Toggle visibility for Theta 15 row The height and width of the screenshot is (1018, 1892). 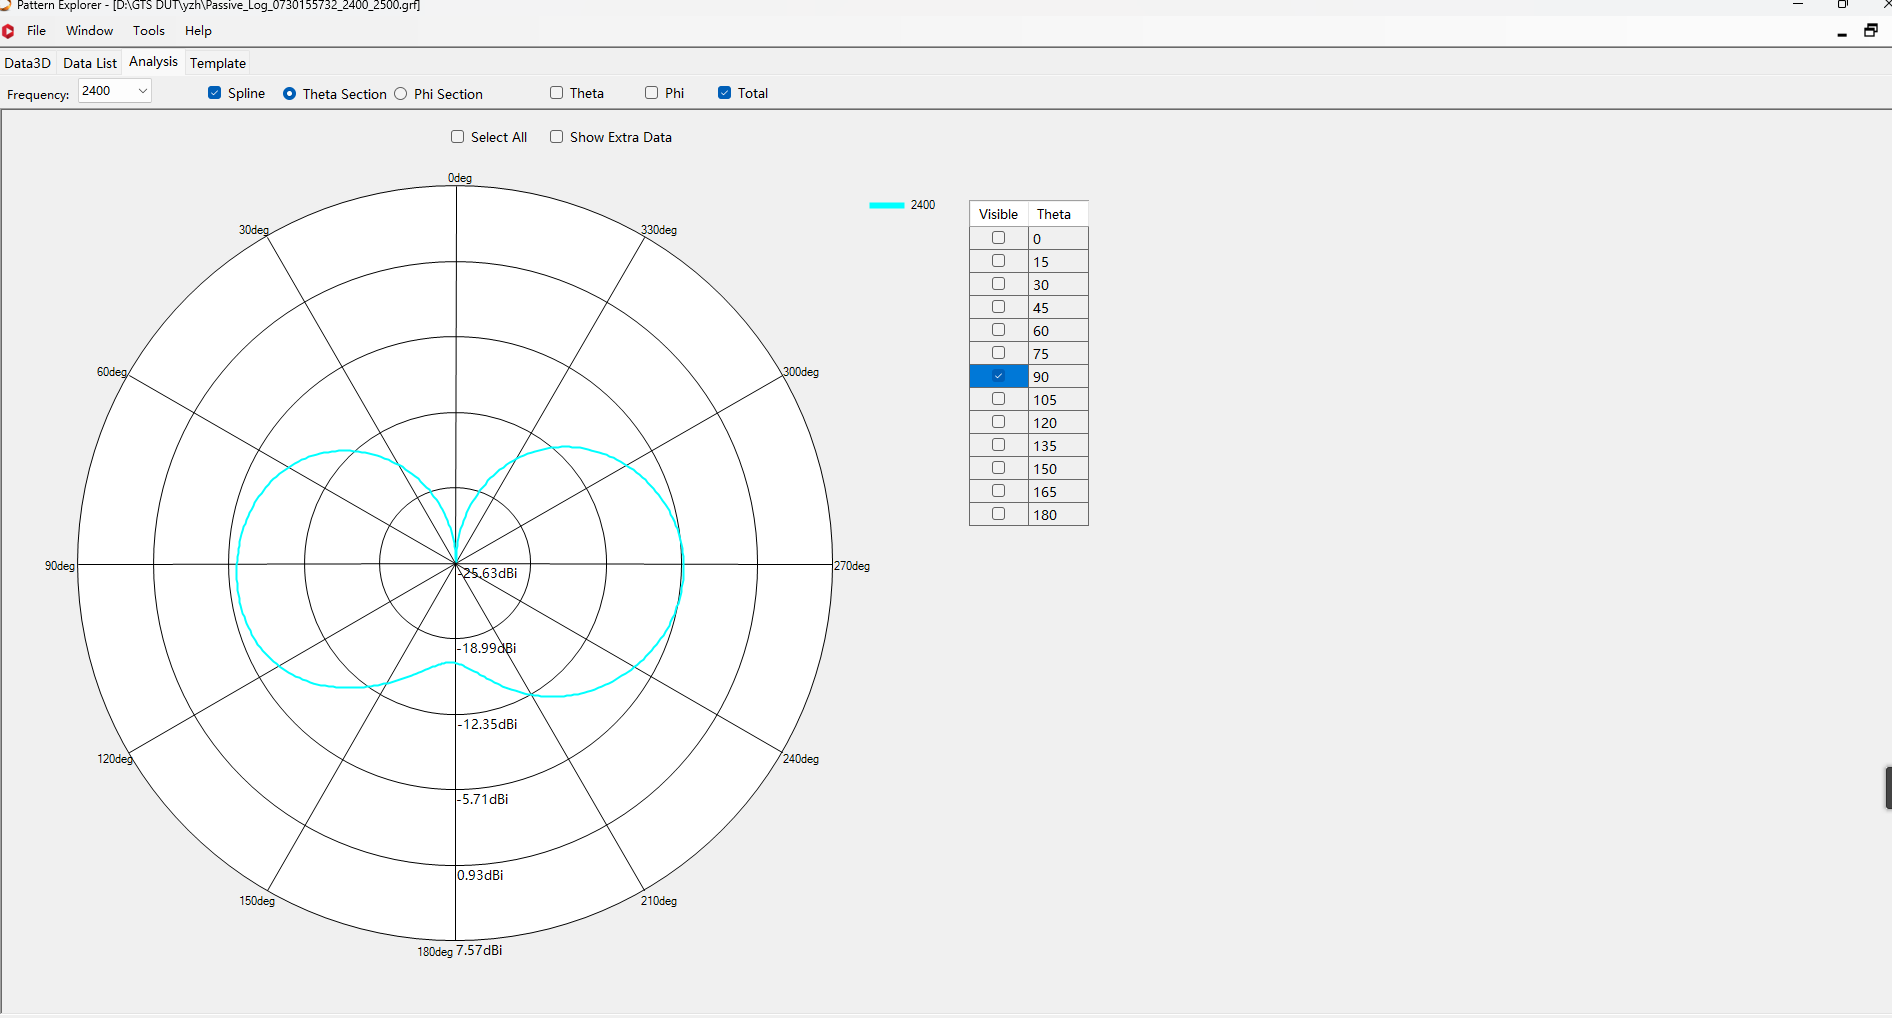point(998,261)
